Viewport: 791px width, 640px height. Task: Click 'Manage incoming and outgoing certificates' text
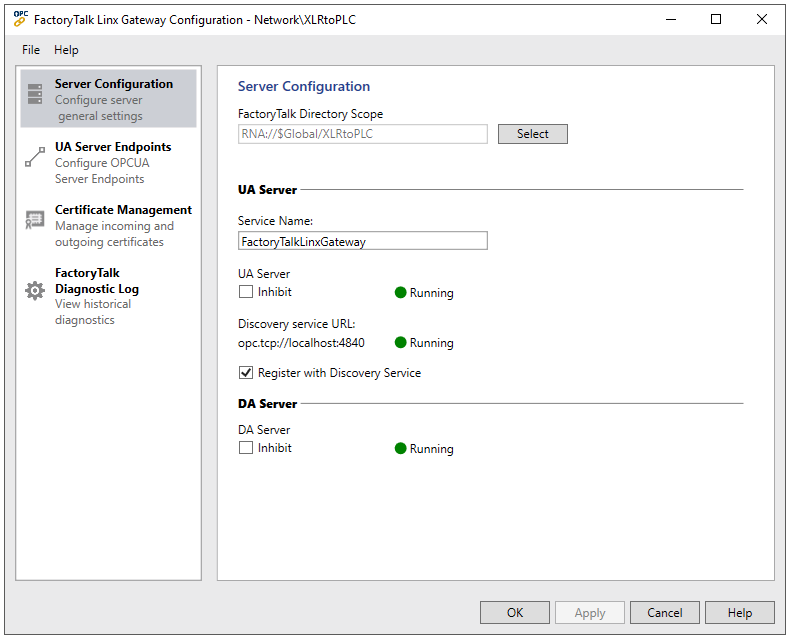click(x=114, y=234)
